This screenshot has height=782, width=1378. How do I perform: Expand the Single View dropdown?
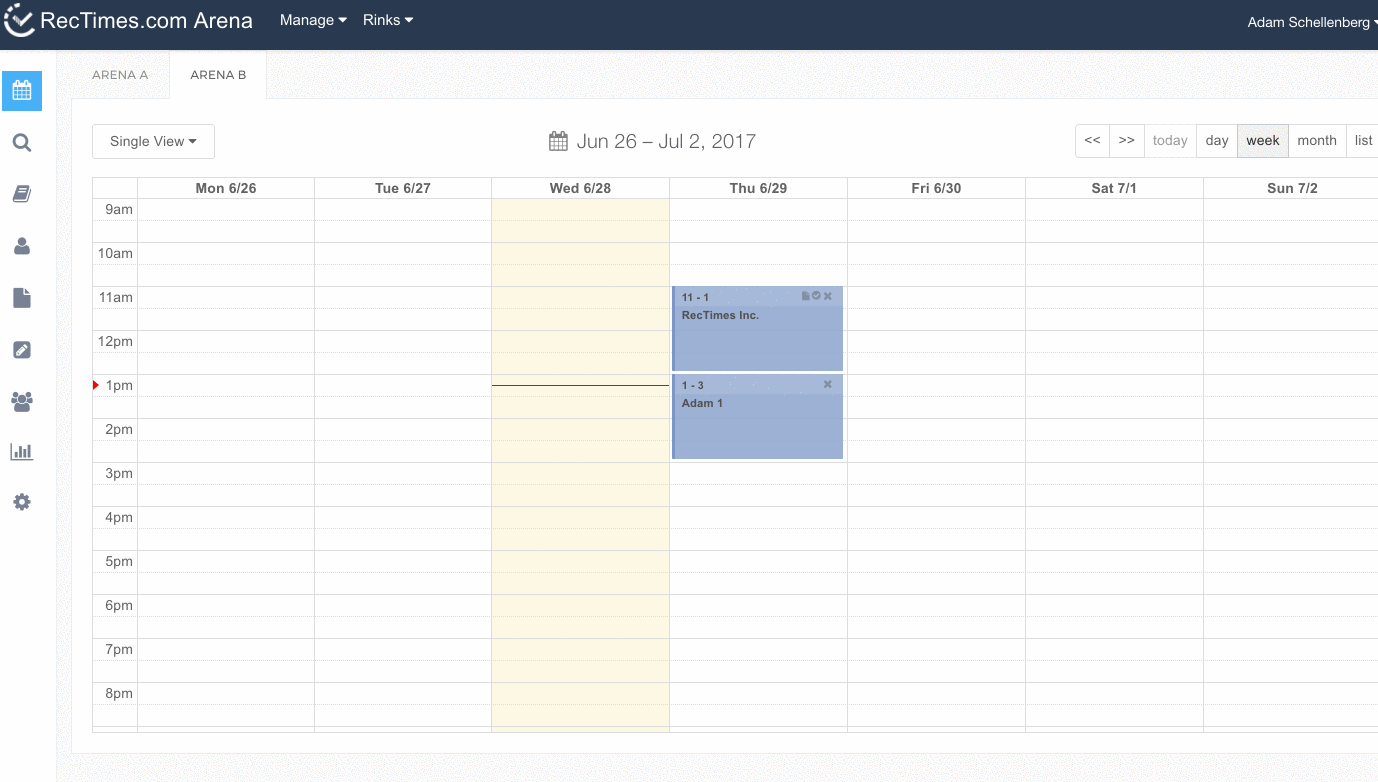pos(153,141)
